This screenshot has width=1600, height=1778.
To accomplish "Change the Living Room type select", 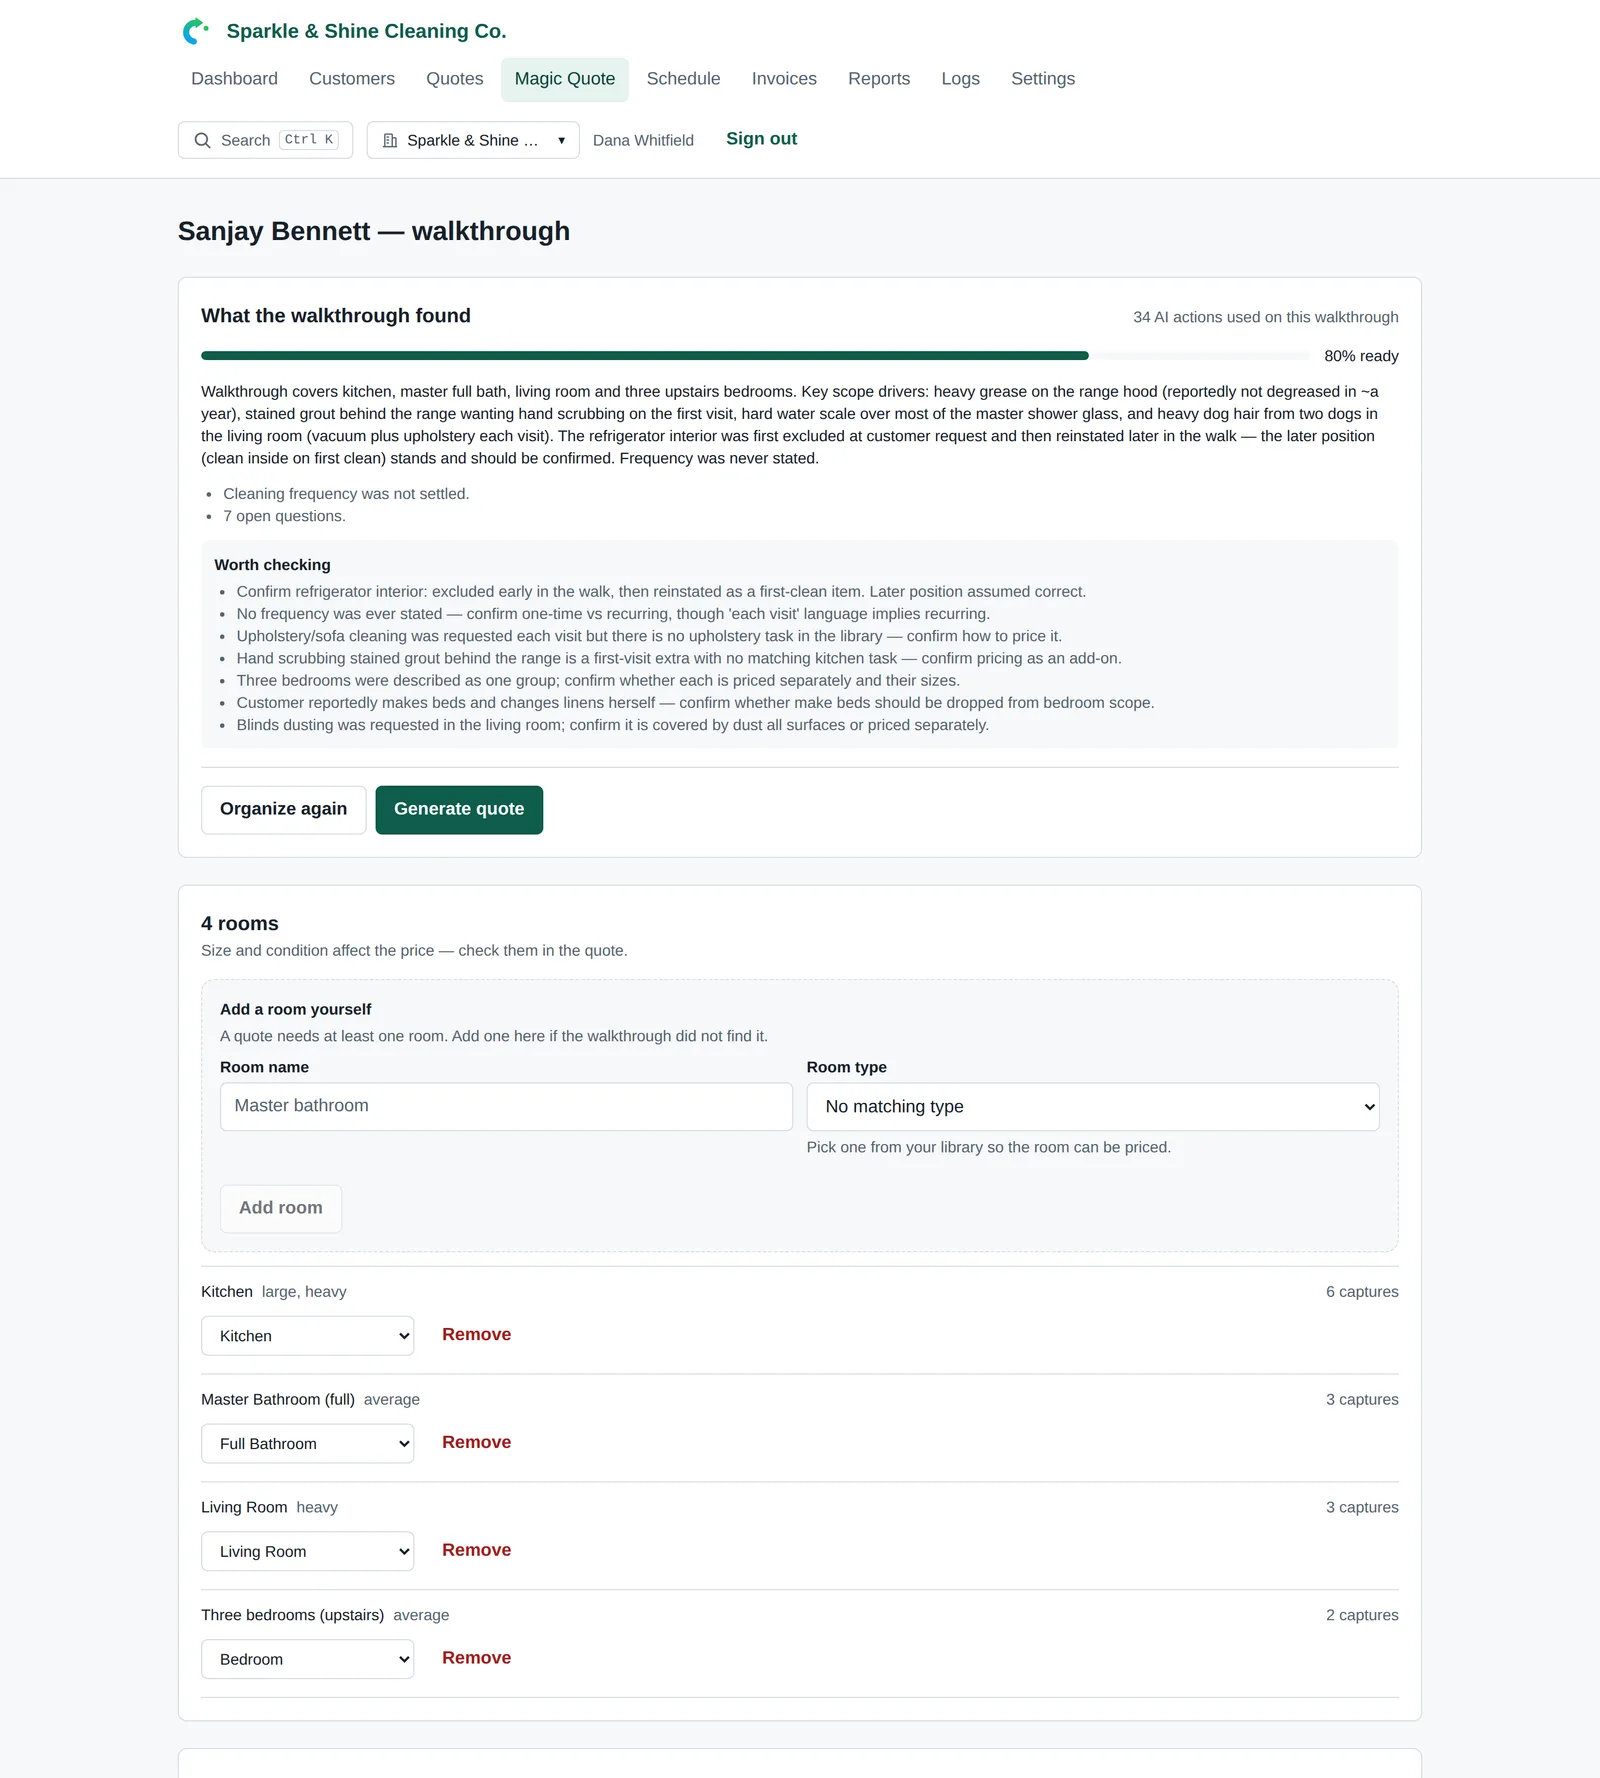I will tap(308, 1552).
